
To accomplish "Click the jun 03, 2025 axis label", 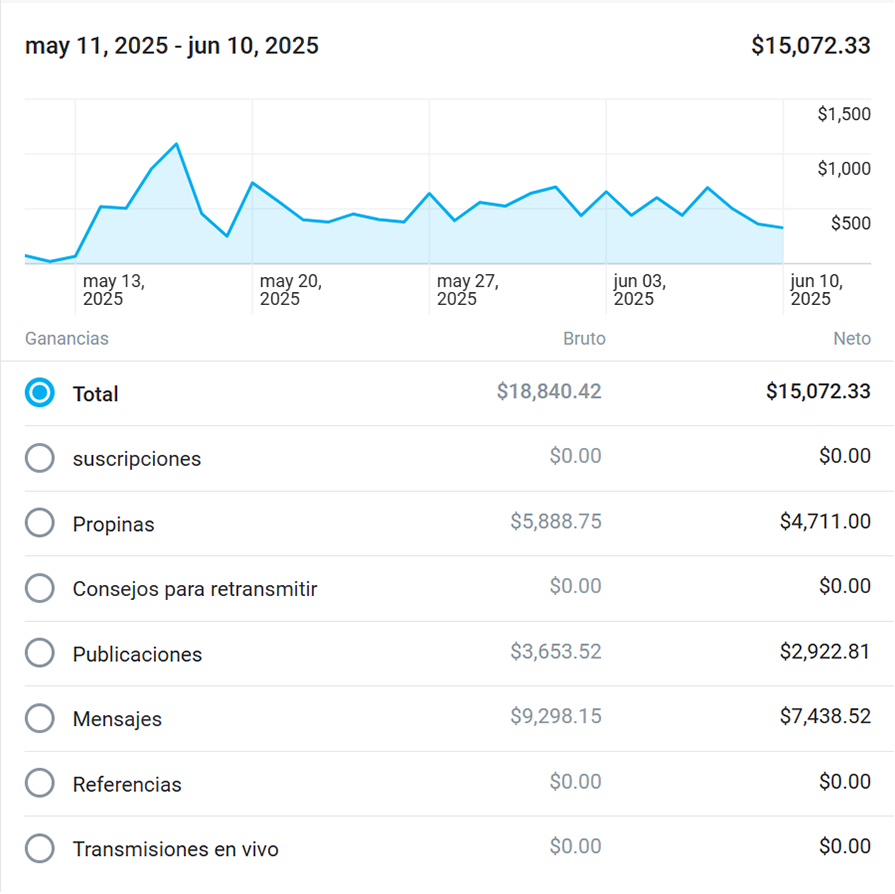I will click(639, 290).
